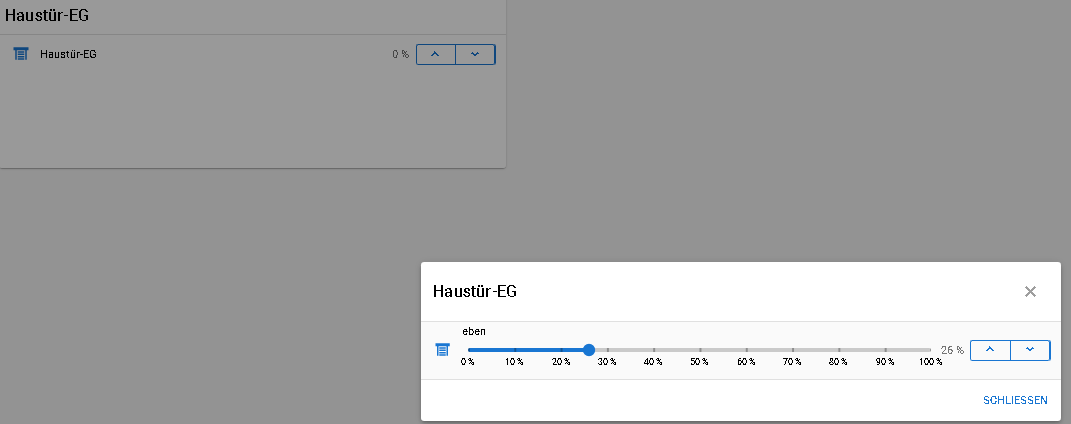Image resolution: width=1071 pixels, height=424 pixels.
Task: Select the Haustür-EG entry label in the card
Action: pos(68,54)
